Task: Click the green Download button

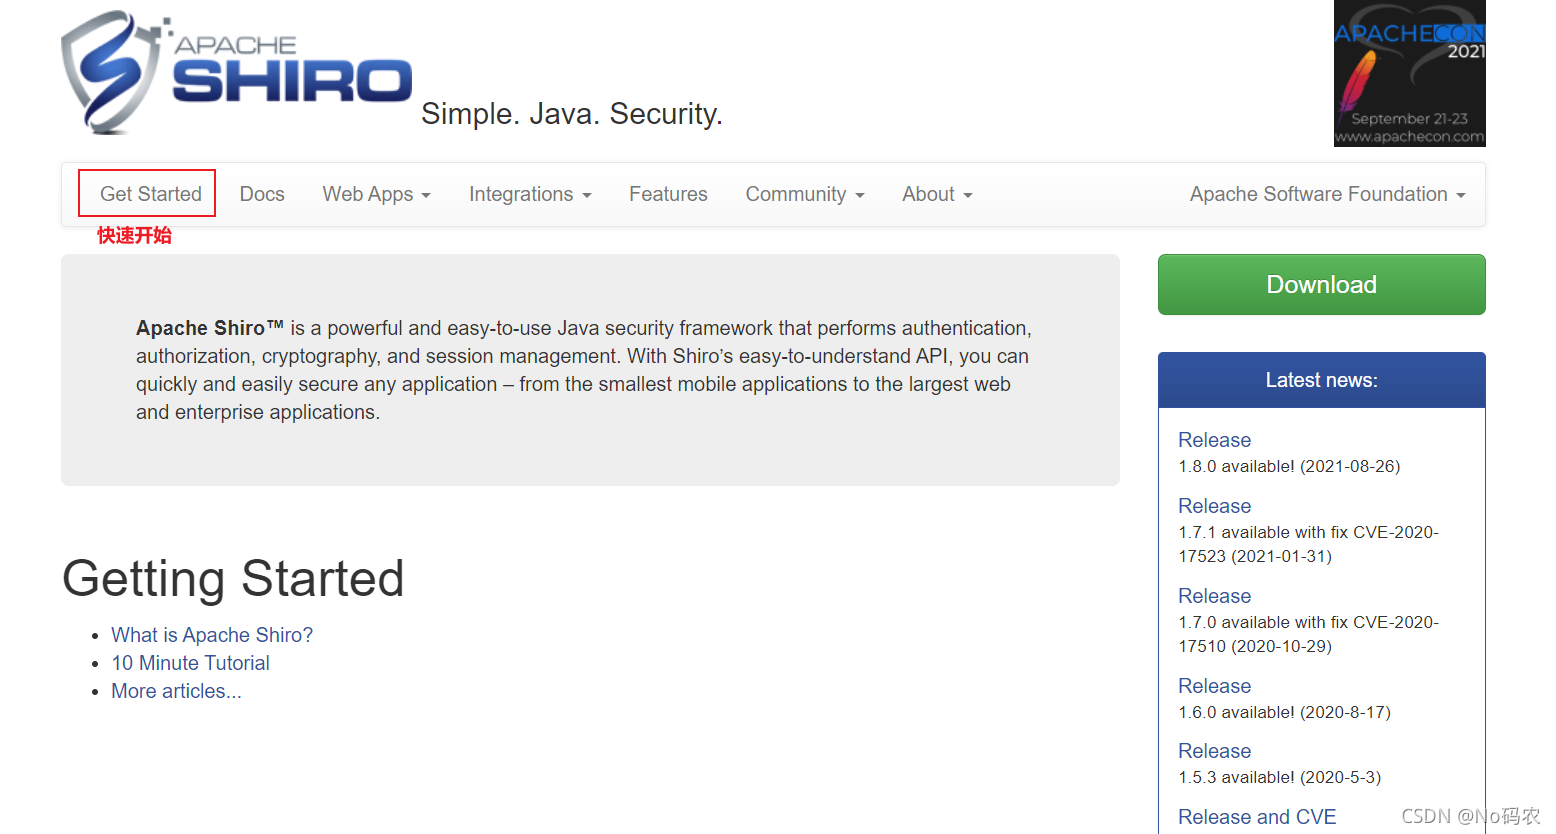Action: click(1321, 284)
